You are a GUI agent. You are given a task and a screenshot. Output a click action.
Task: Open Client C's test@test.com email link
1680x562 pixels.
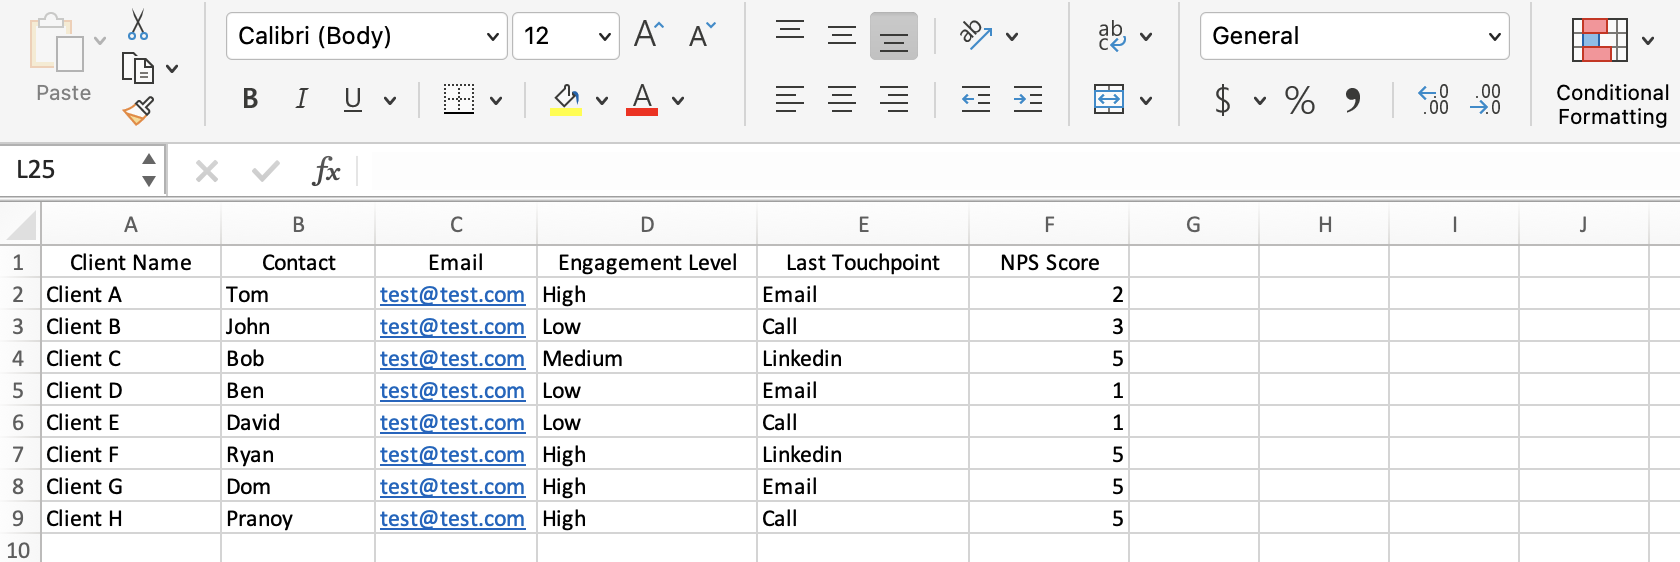(452, 358)
